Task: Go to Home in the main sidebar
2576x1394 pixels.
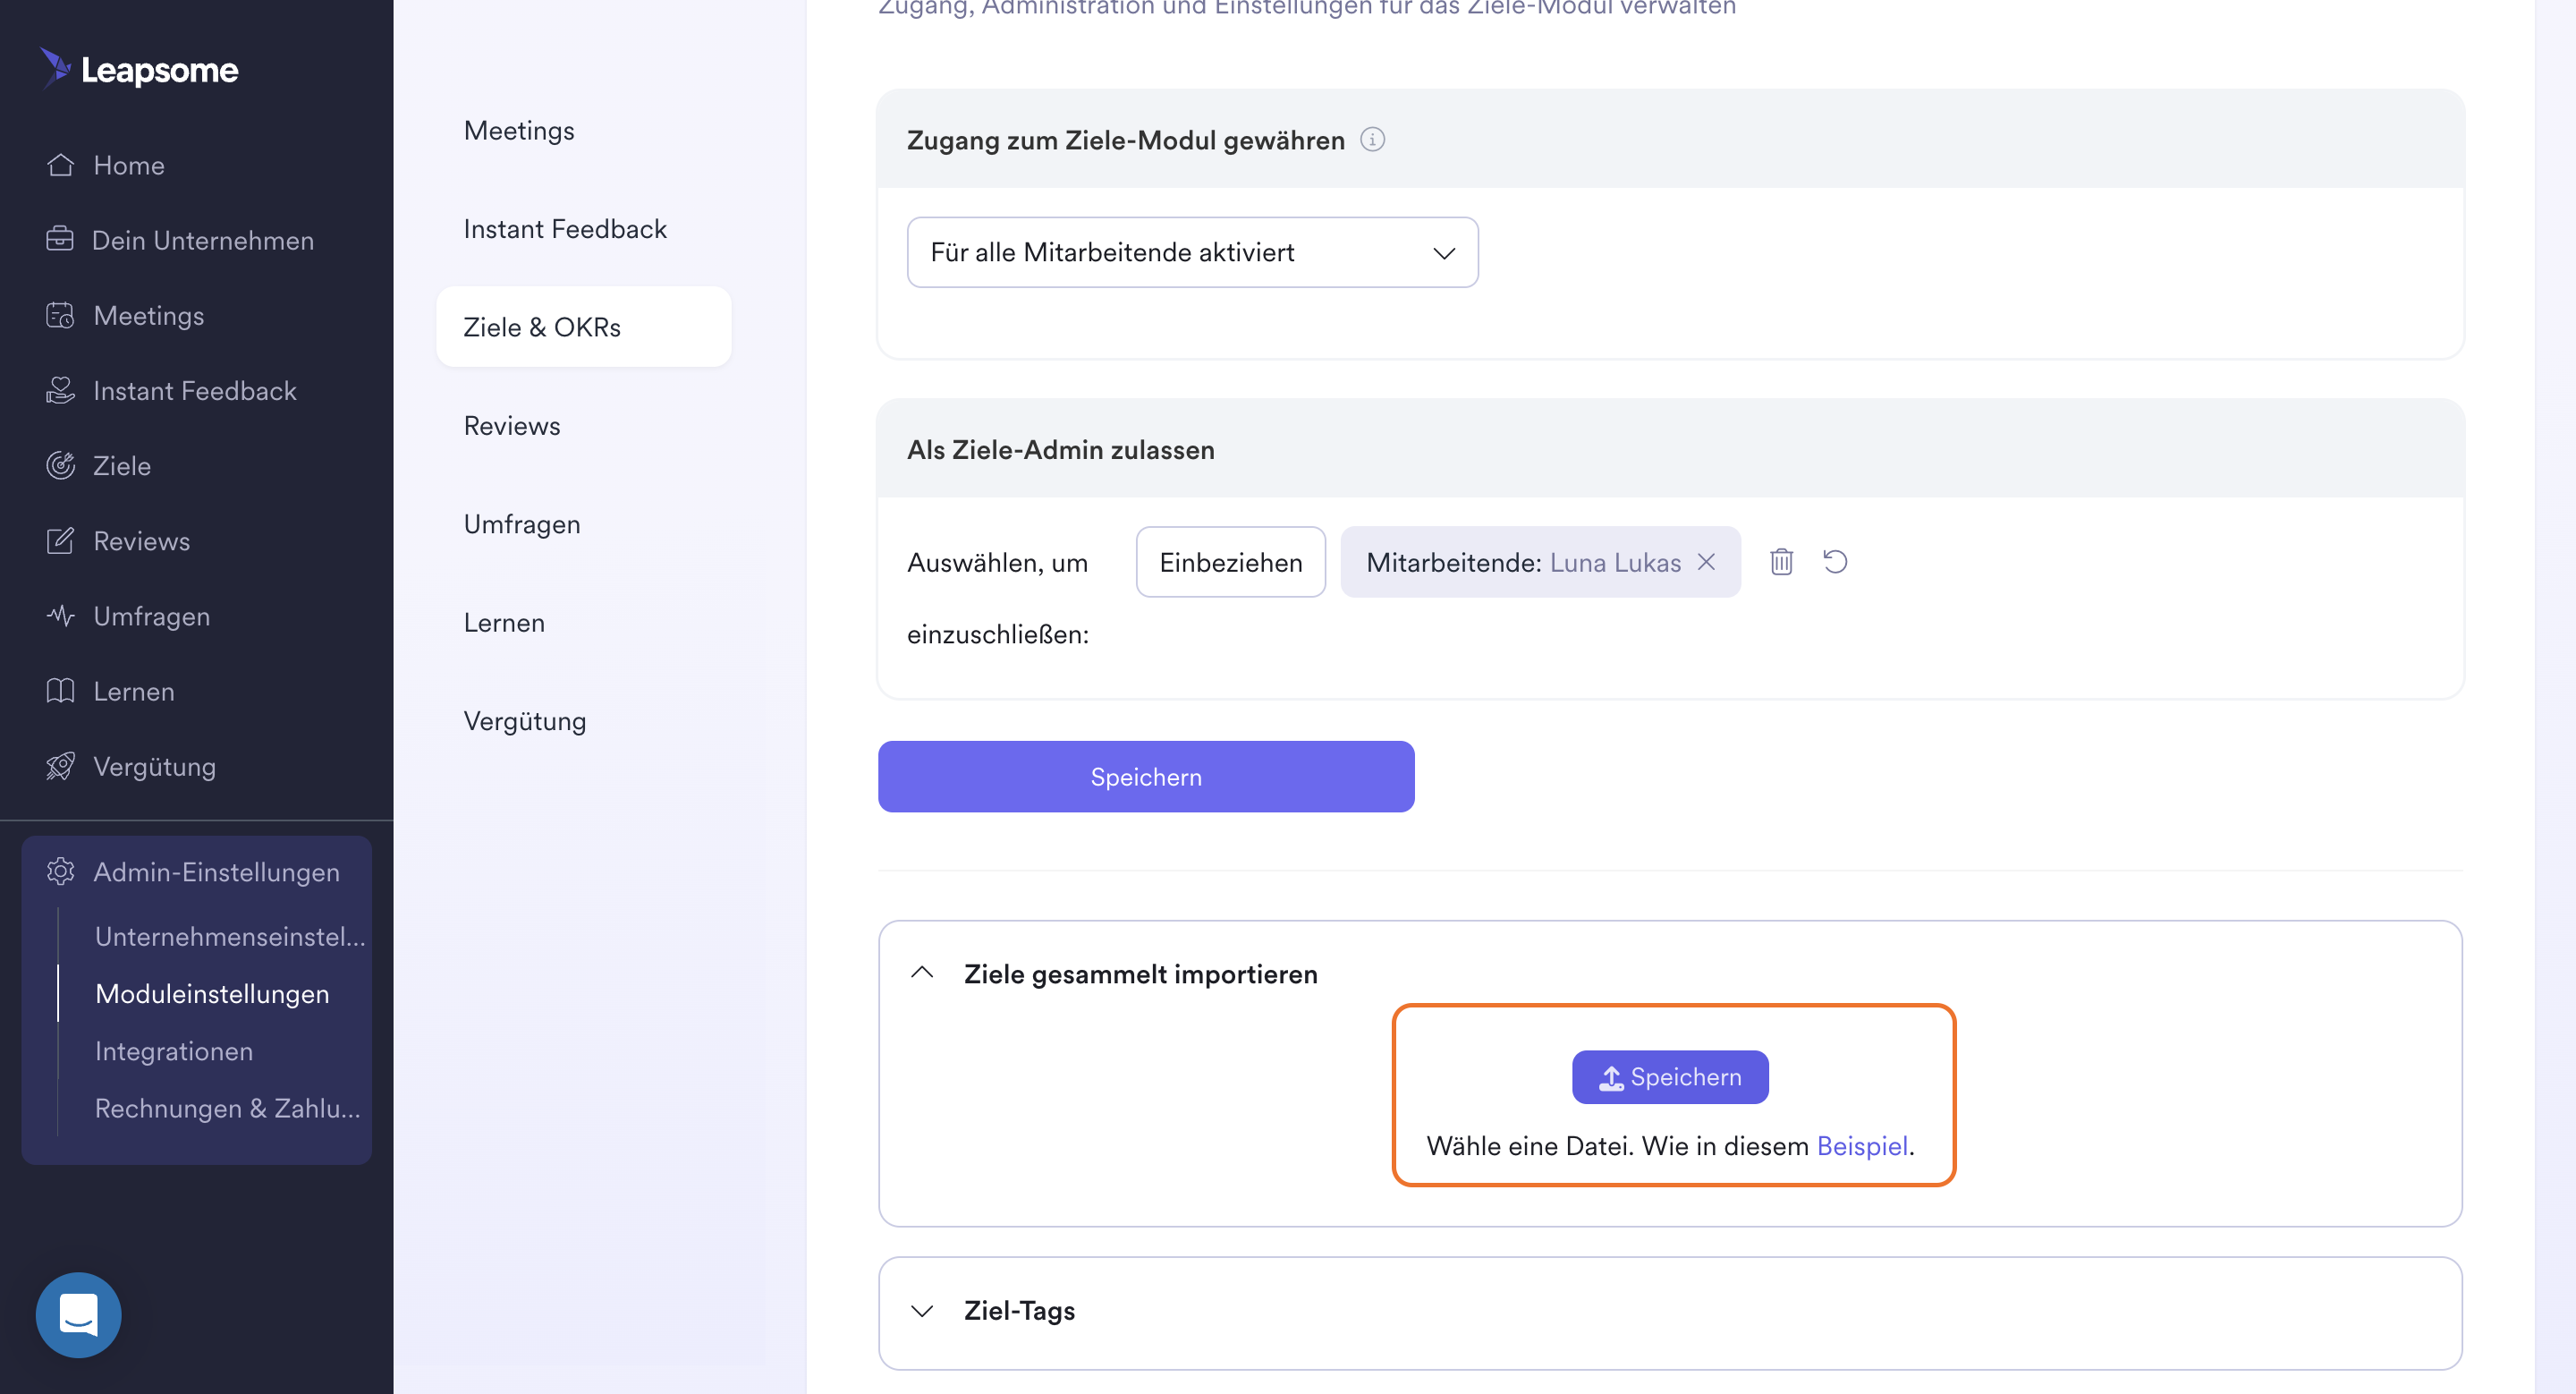Action: [x=129, y=165]
